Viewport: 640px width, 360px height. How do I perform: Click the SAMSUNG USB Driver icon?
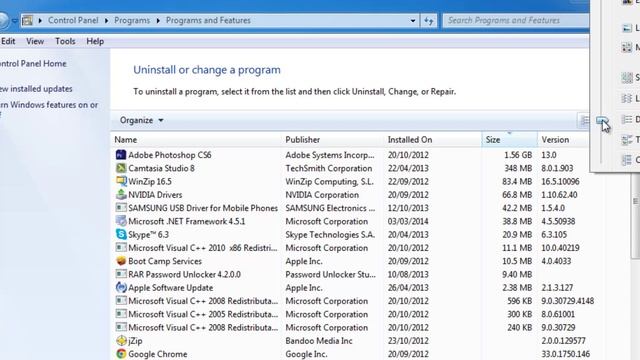(121, 208)
